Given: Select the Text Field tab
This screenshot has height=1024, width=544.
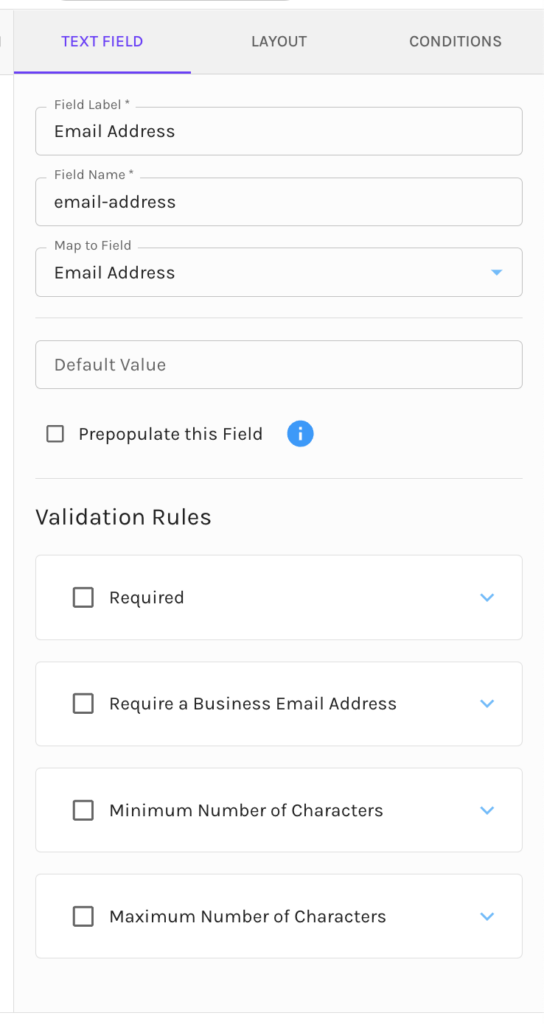Looking at the screenshot, I should click(103, 42).
